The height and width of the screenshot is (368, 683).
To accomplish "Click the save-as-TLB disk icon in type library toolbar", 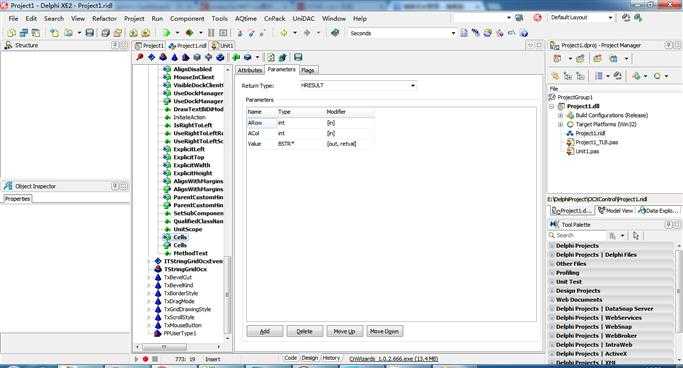I will 298,57.
